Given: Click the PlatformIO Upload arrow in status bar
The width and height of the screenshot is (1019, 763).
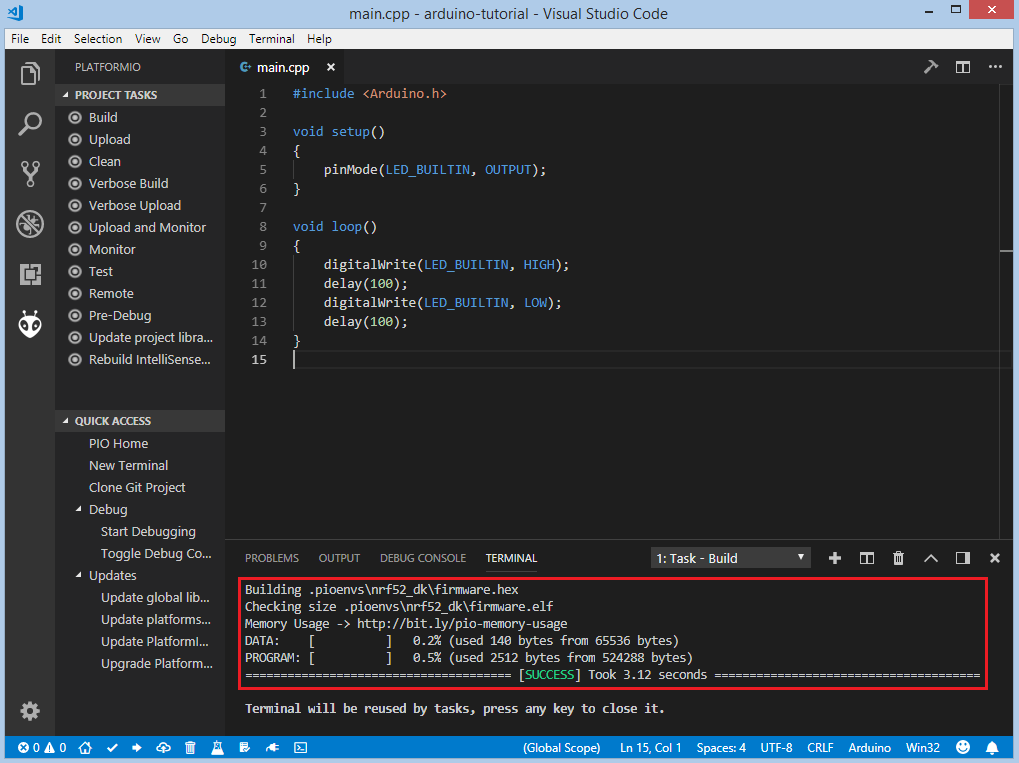Looking at the screenshot, I should (x=136, y=748).
